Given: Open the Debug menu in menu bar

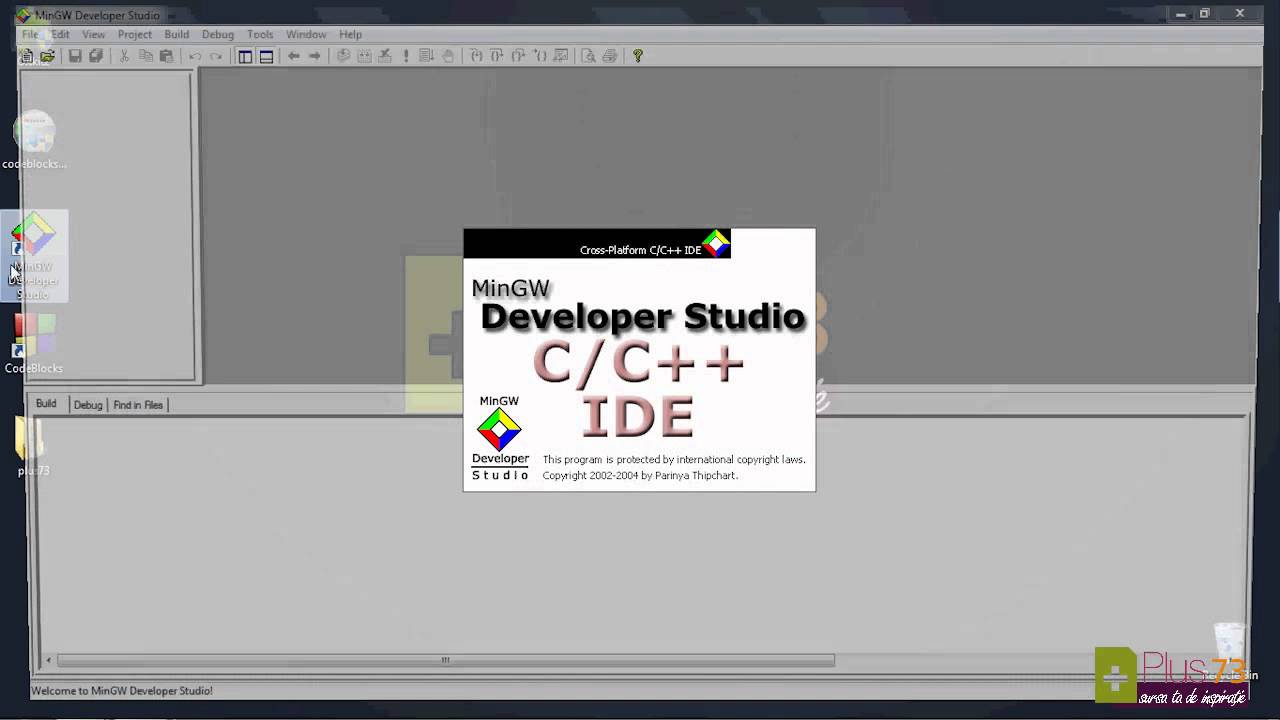Looking at the screenshot, I should coord(218,34).
